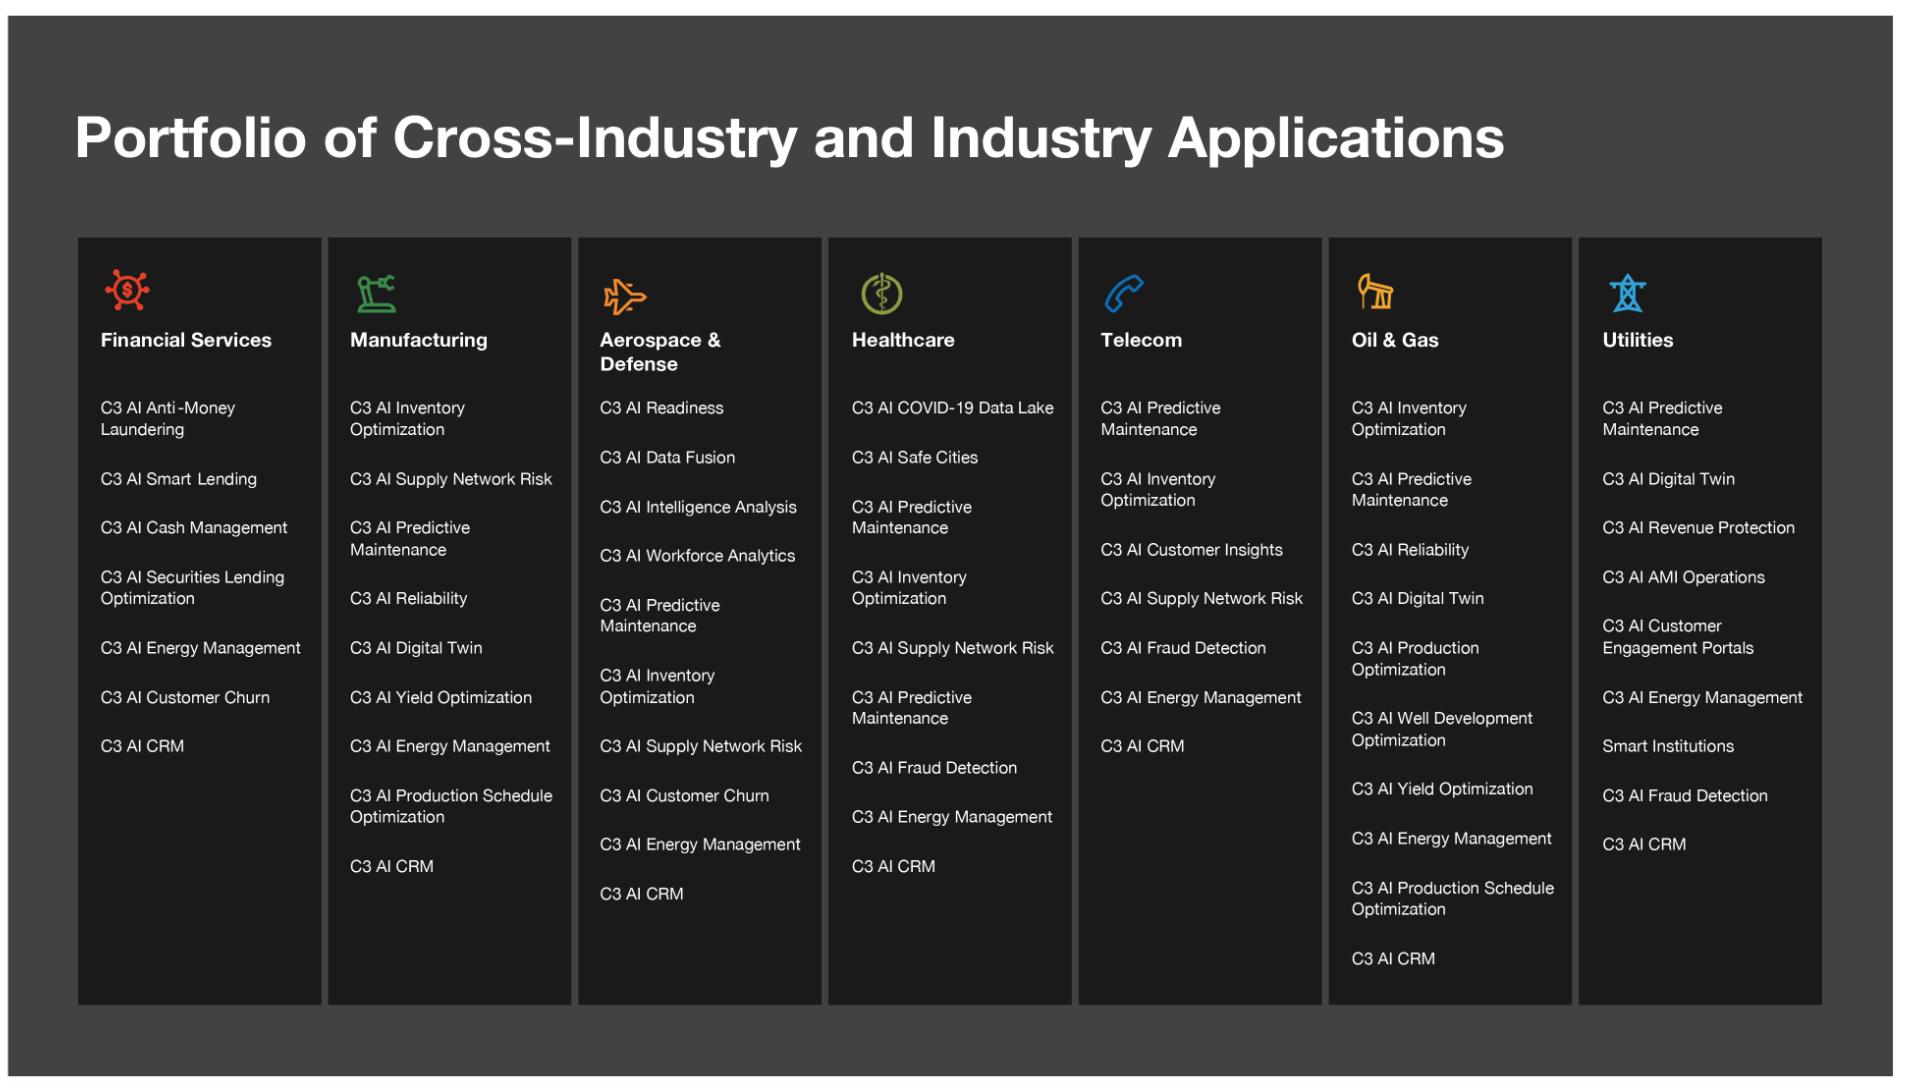This screenshot has width=1906, height=1088.
Task: Click the Oil & Gas pump icon
Action: [1375, 291]
